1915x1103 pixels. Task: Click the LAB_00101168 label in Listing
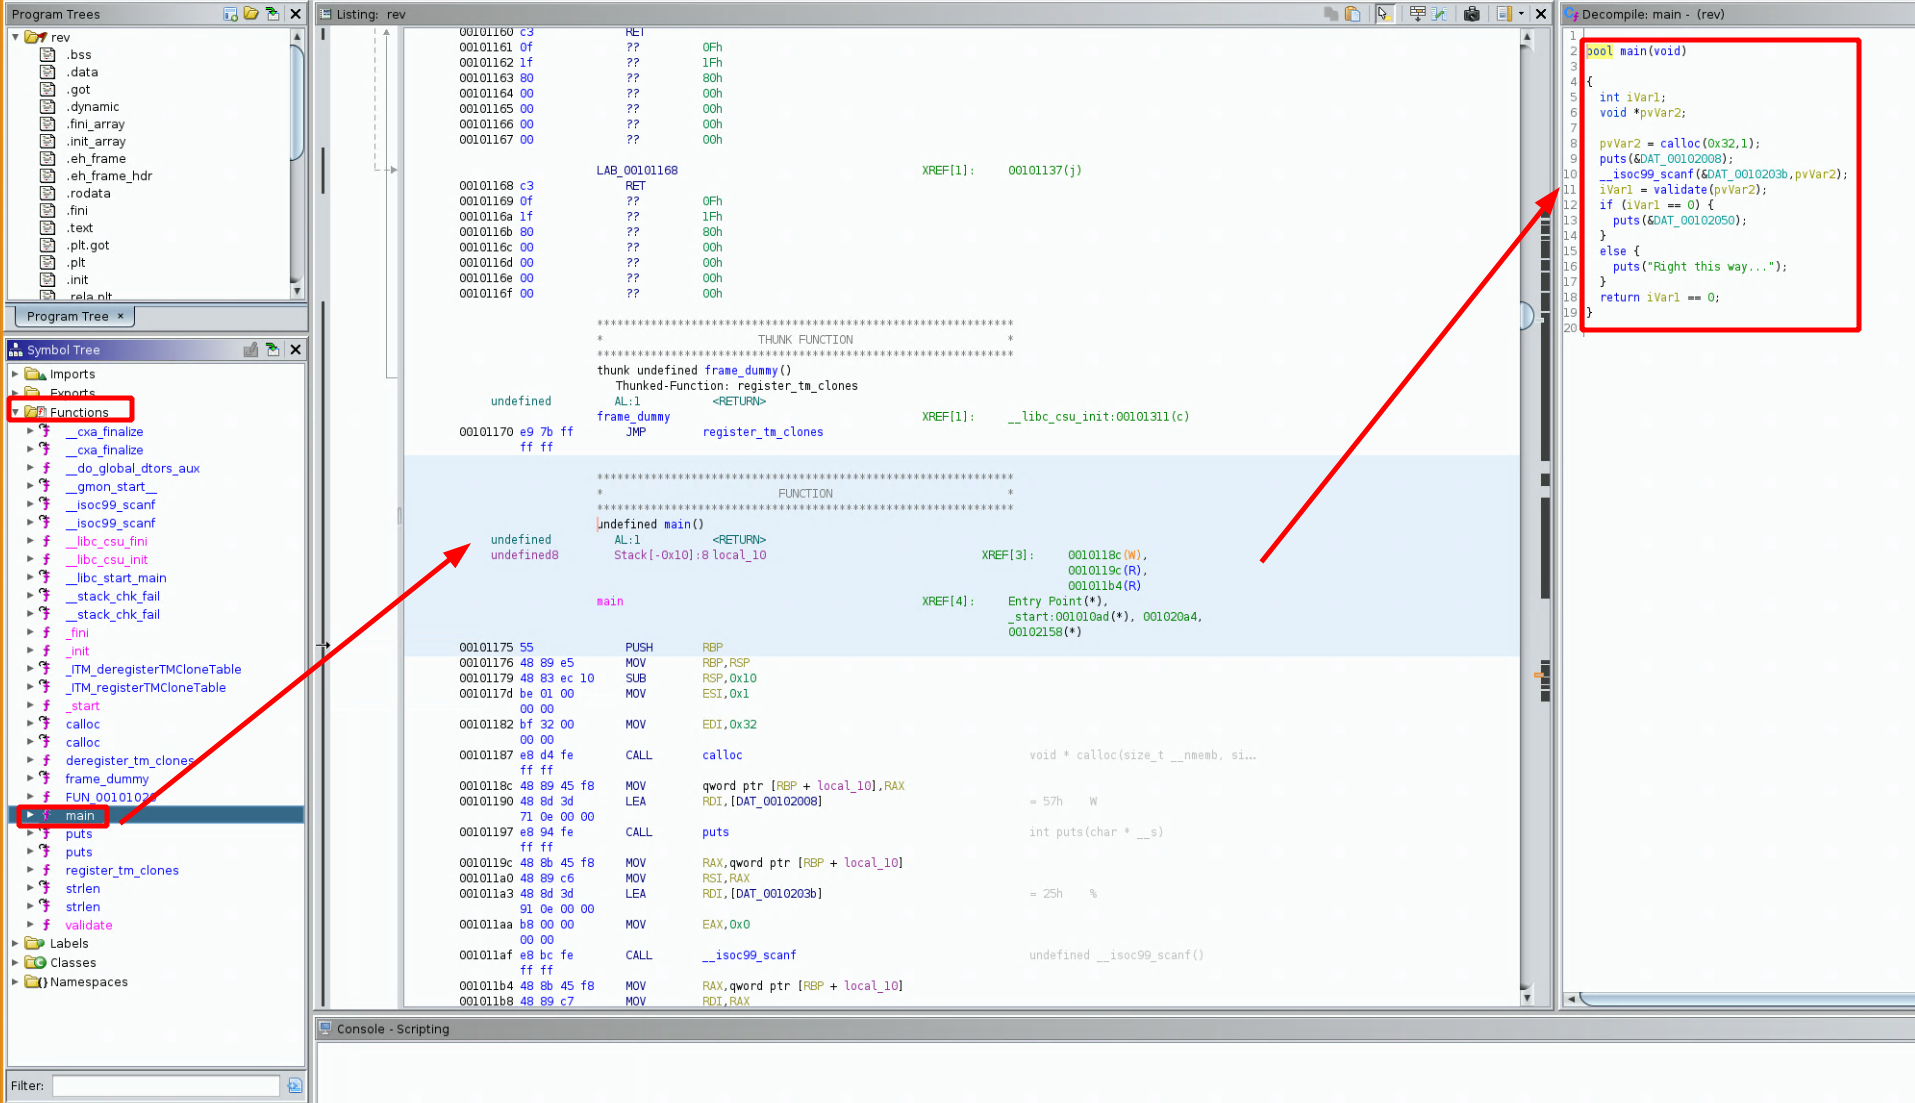(x=637, y=170)
